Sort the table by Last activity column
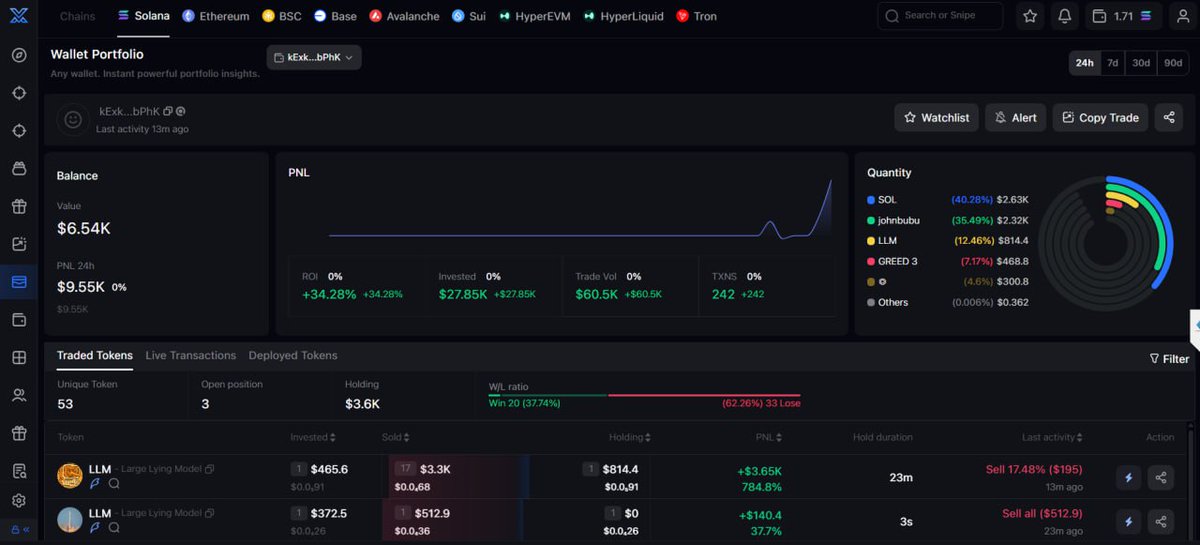 (1052, 437)
